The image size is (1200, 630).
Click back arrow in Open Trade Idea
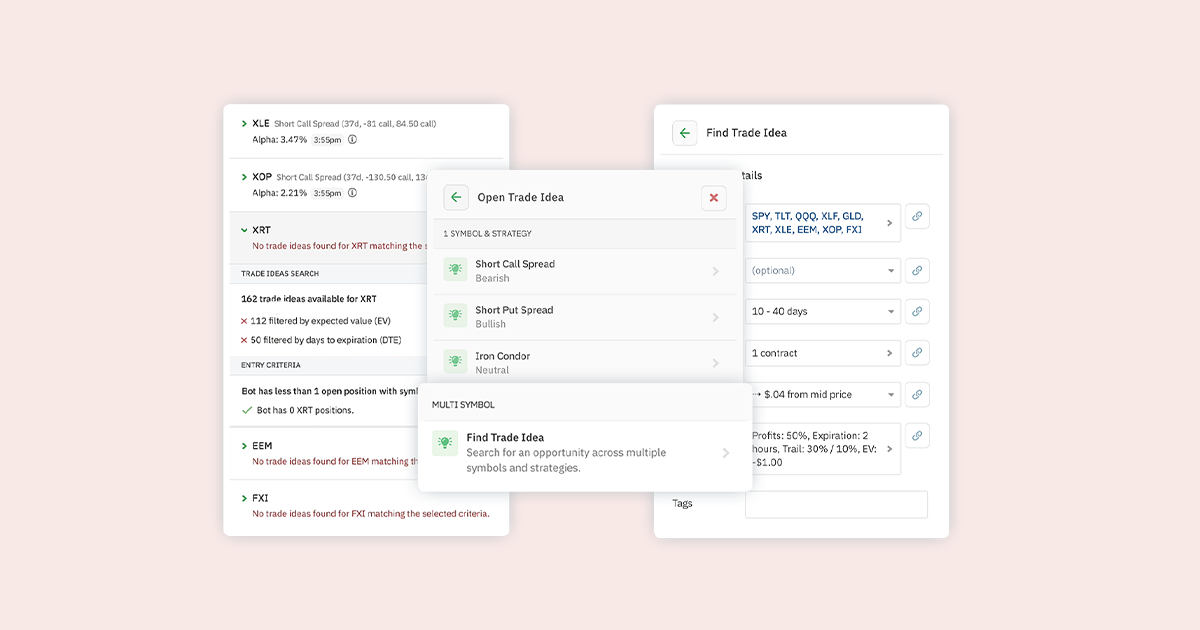(456, 197)
